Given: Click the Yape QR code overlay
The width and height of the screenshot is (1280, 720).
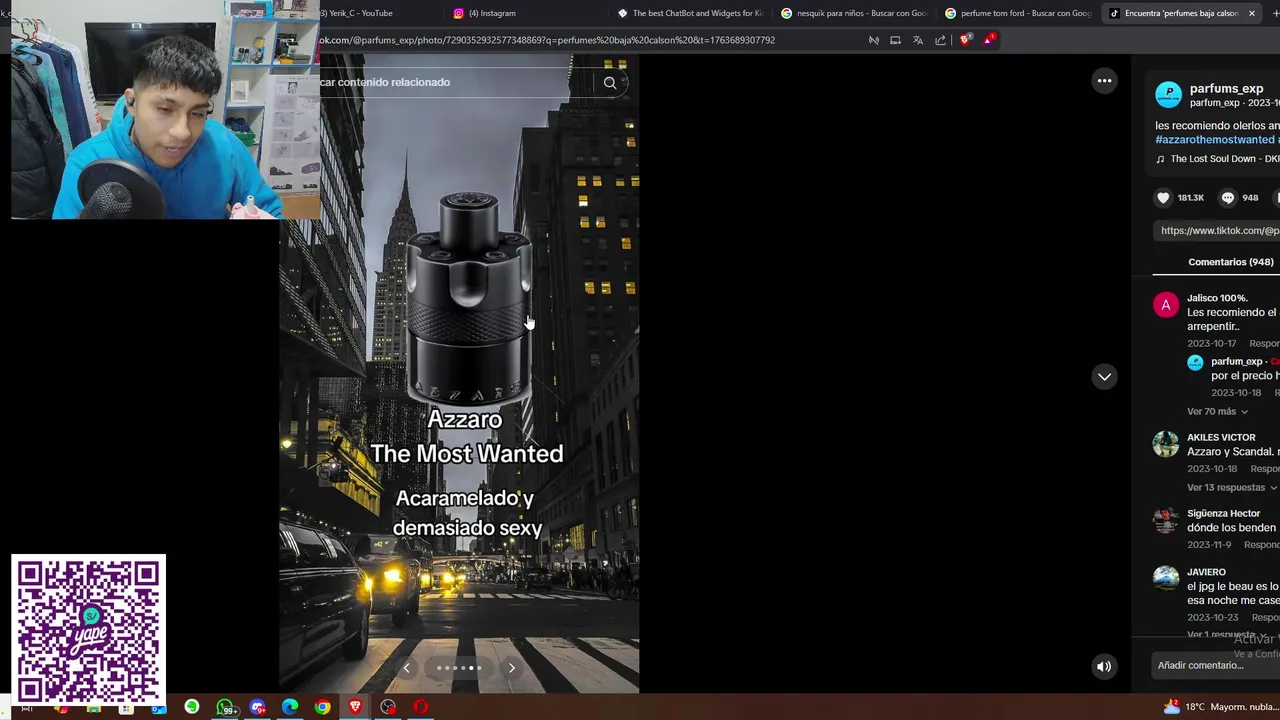Looking at the screenshot, I should click(88, 630).
